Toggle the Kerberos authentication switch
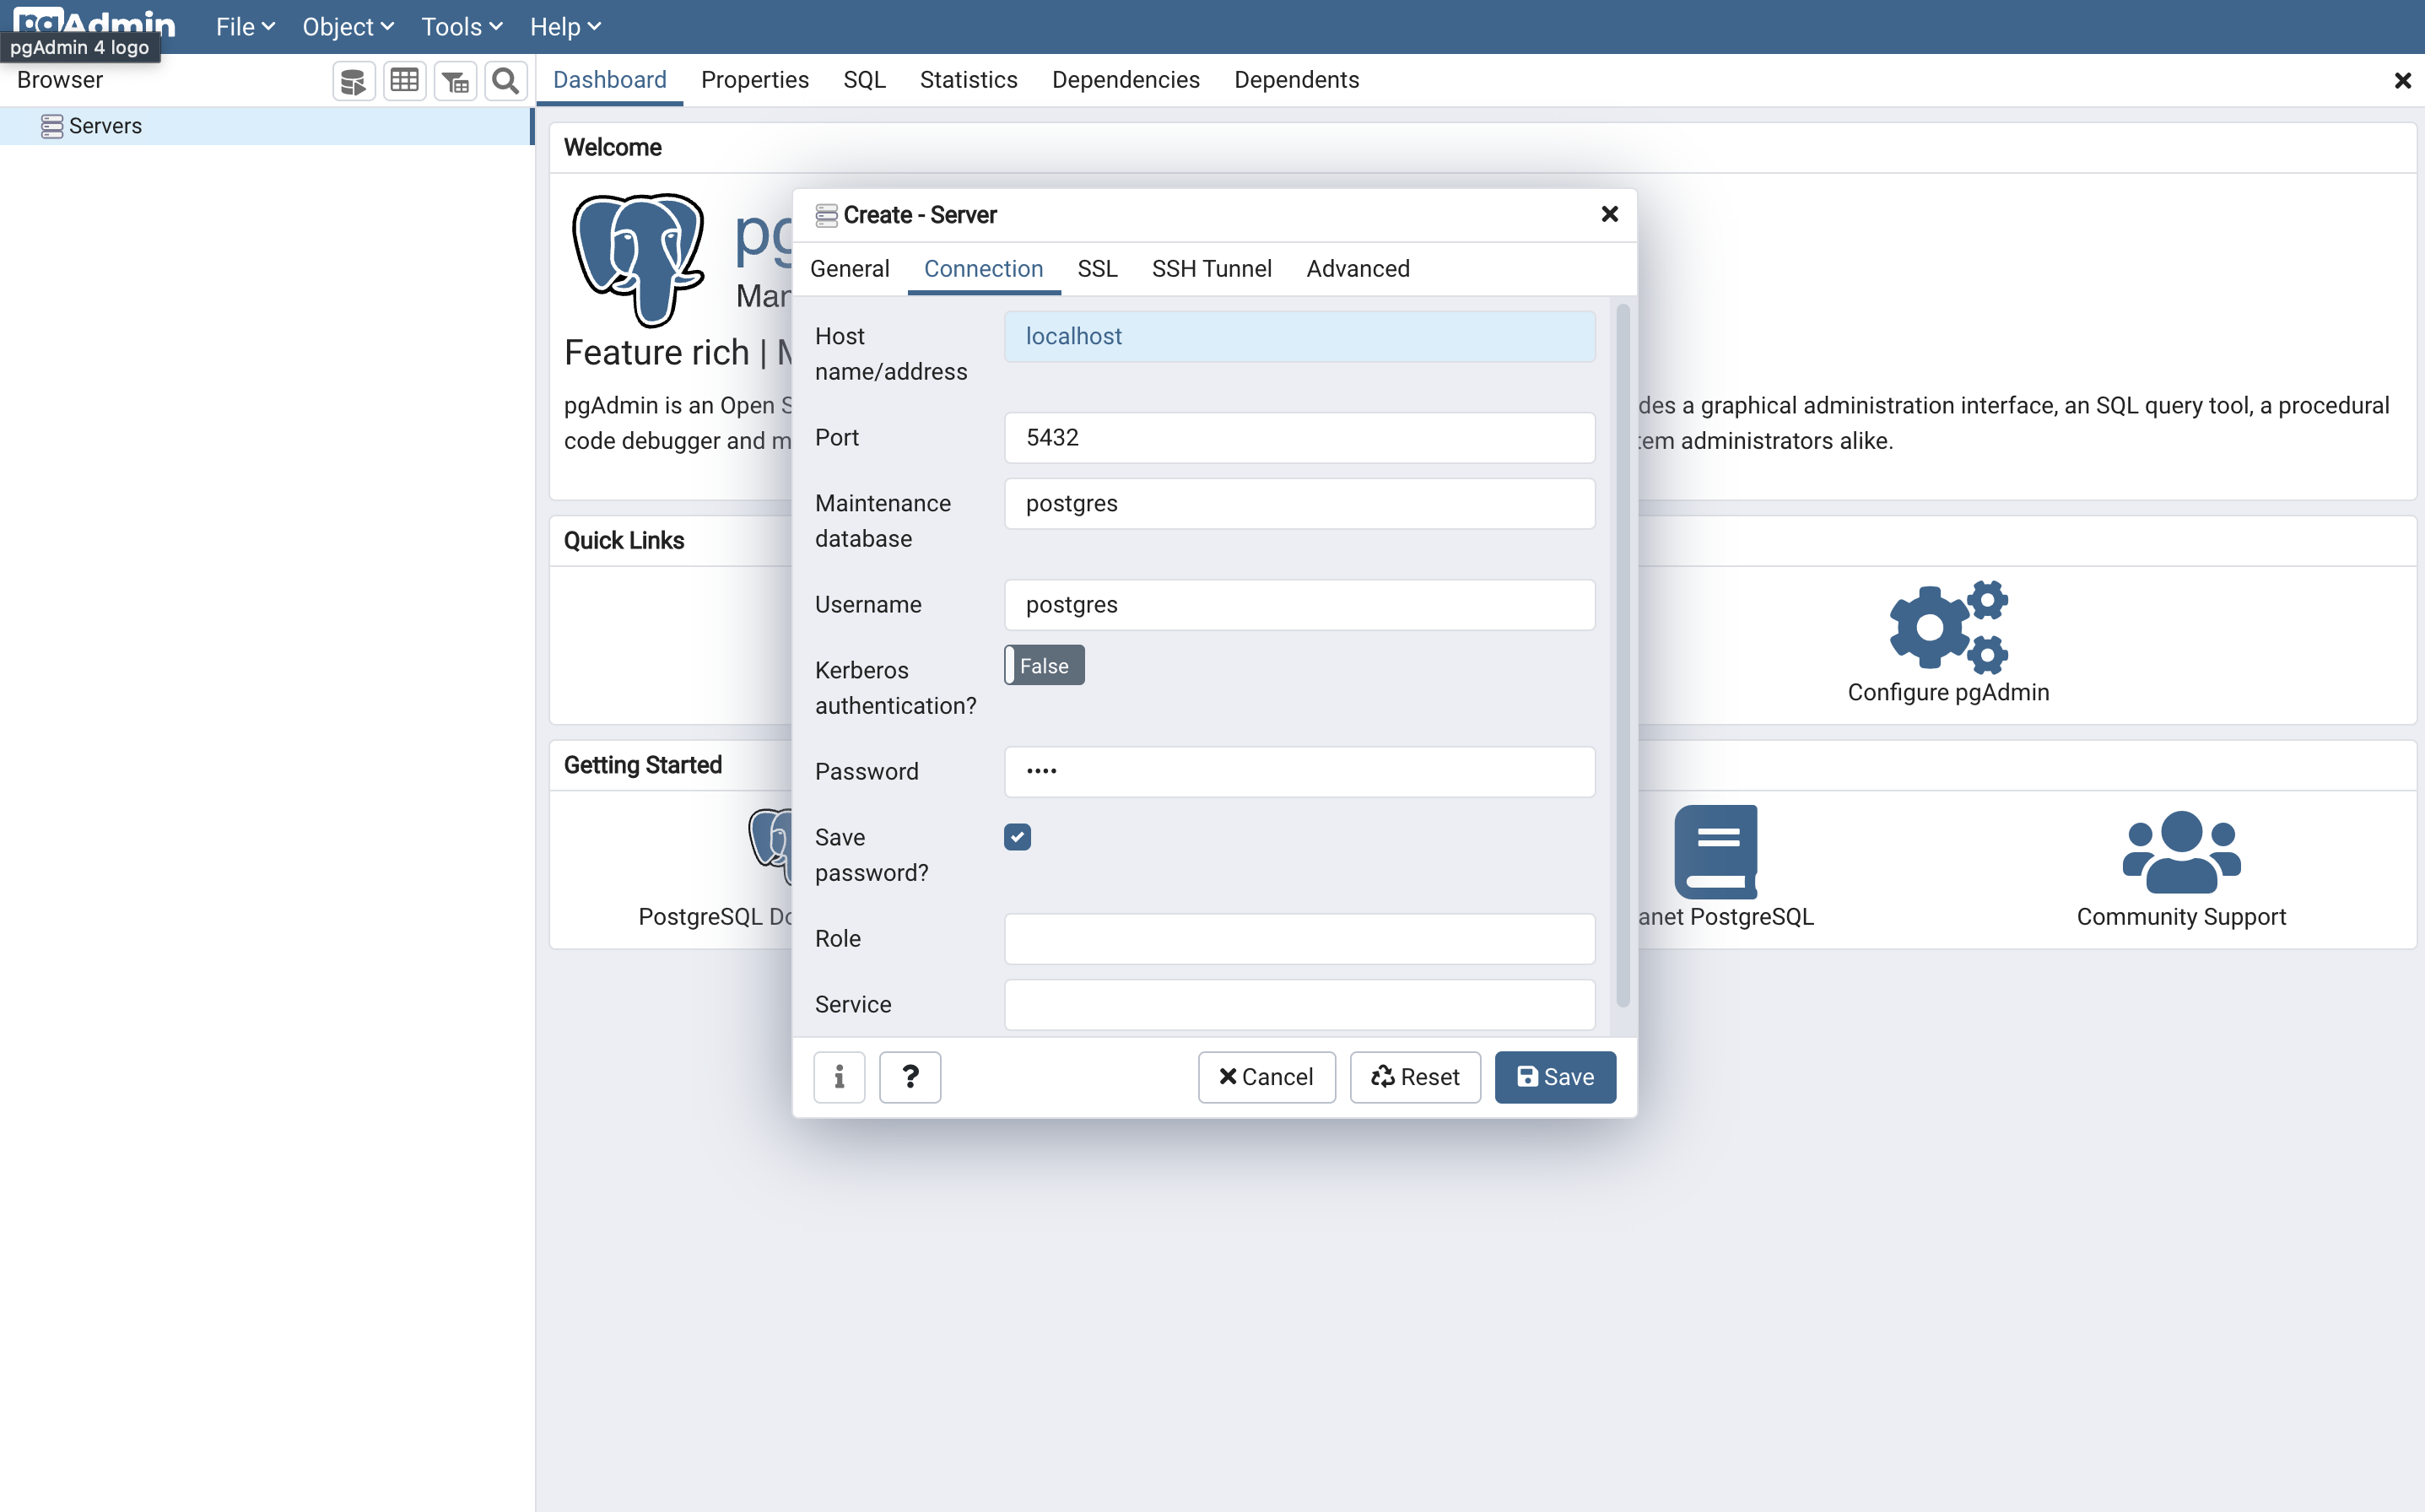 pos(1044,666)
